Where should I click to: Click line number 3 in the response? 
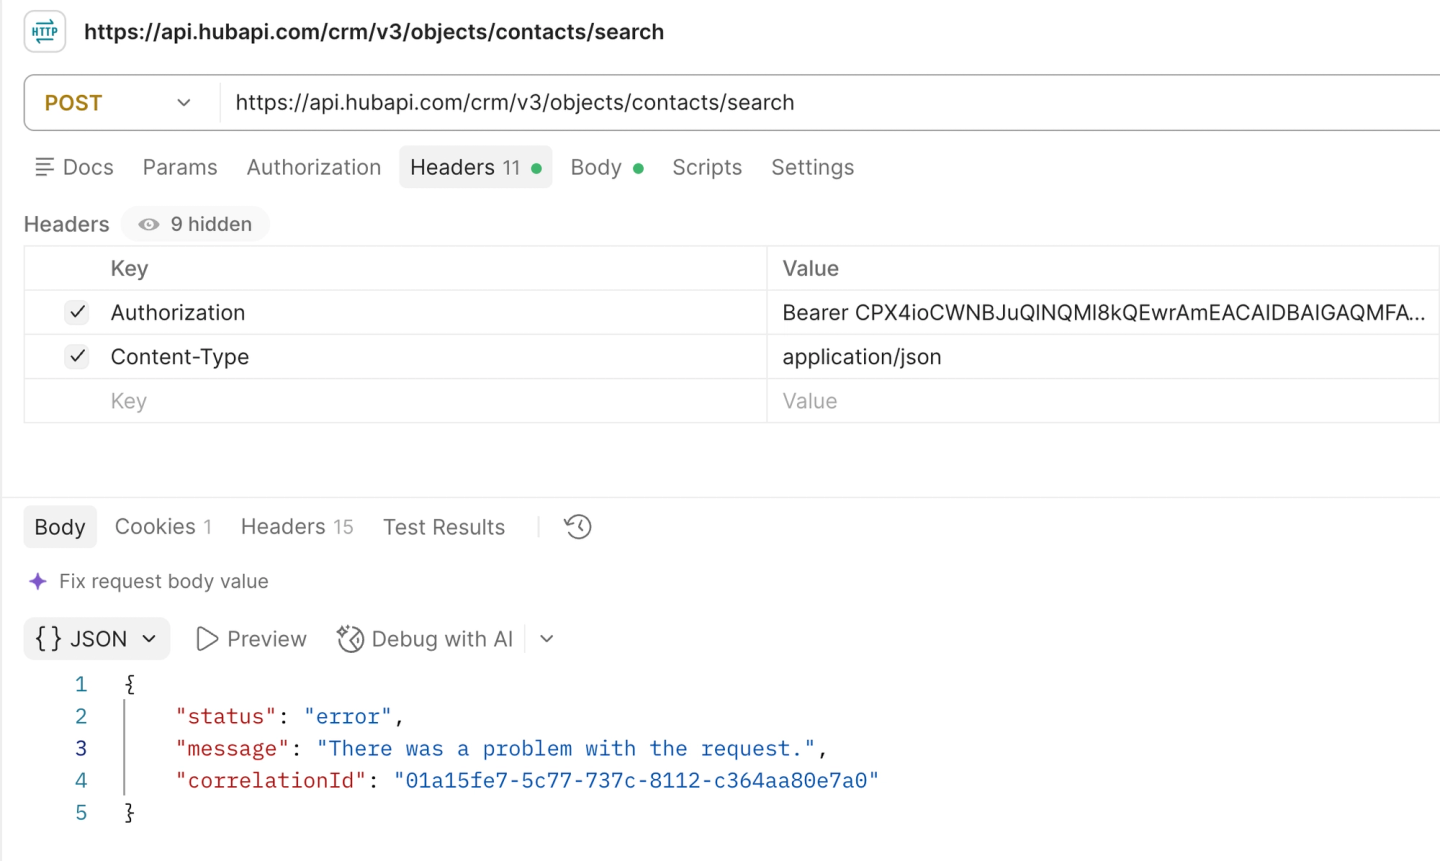tap(81, 748)
